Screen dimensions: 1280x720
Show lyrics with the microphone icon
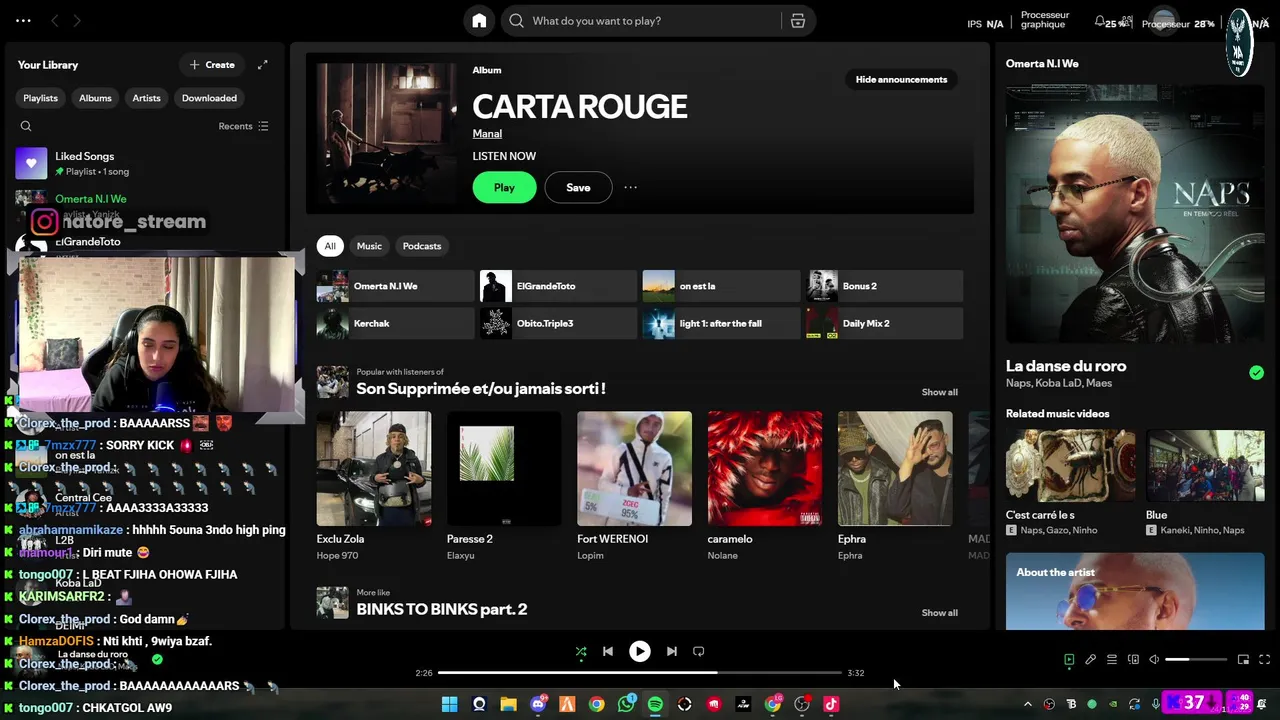point(1090,660)
